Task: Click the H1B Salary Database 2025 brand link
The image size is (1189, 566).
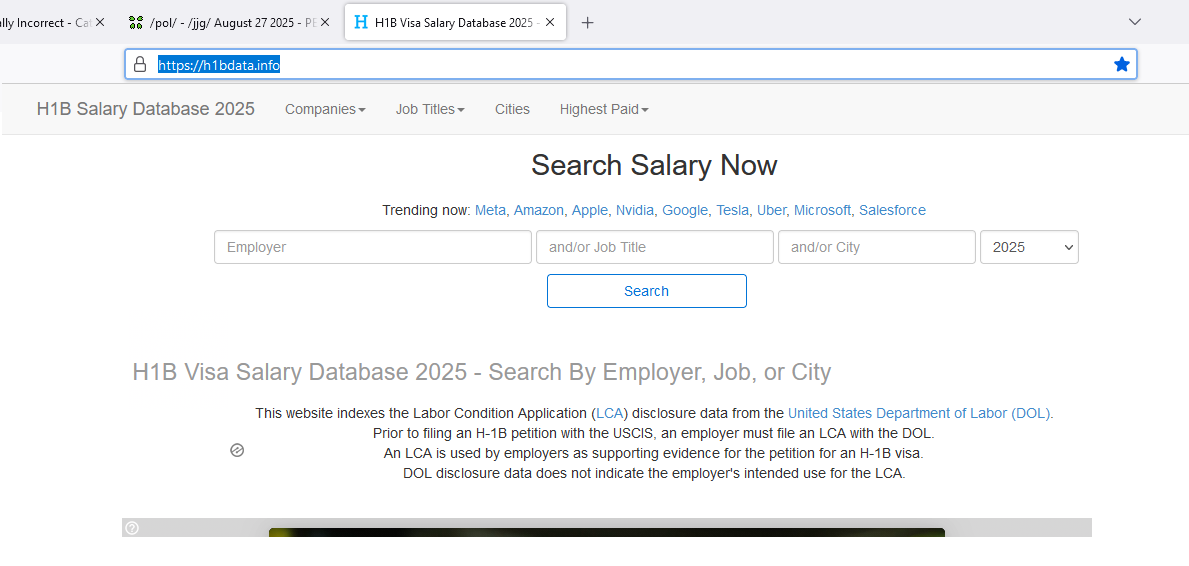Action: [x=146, y=109]
